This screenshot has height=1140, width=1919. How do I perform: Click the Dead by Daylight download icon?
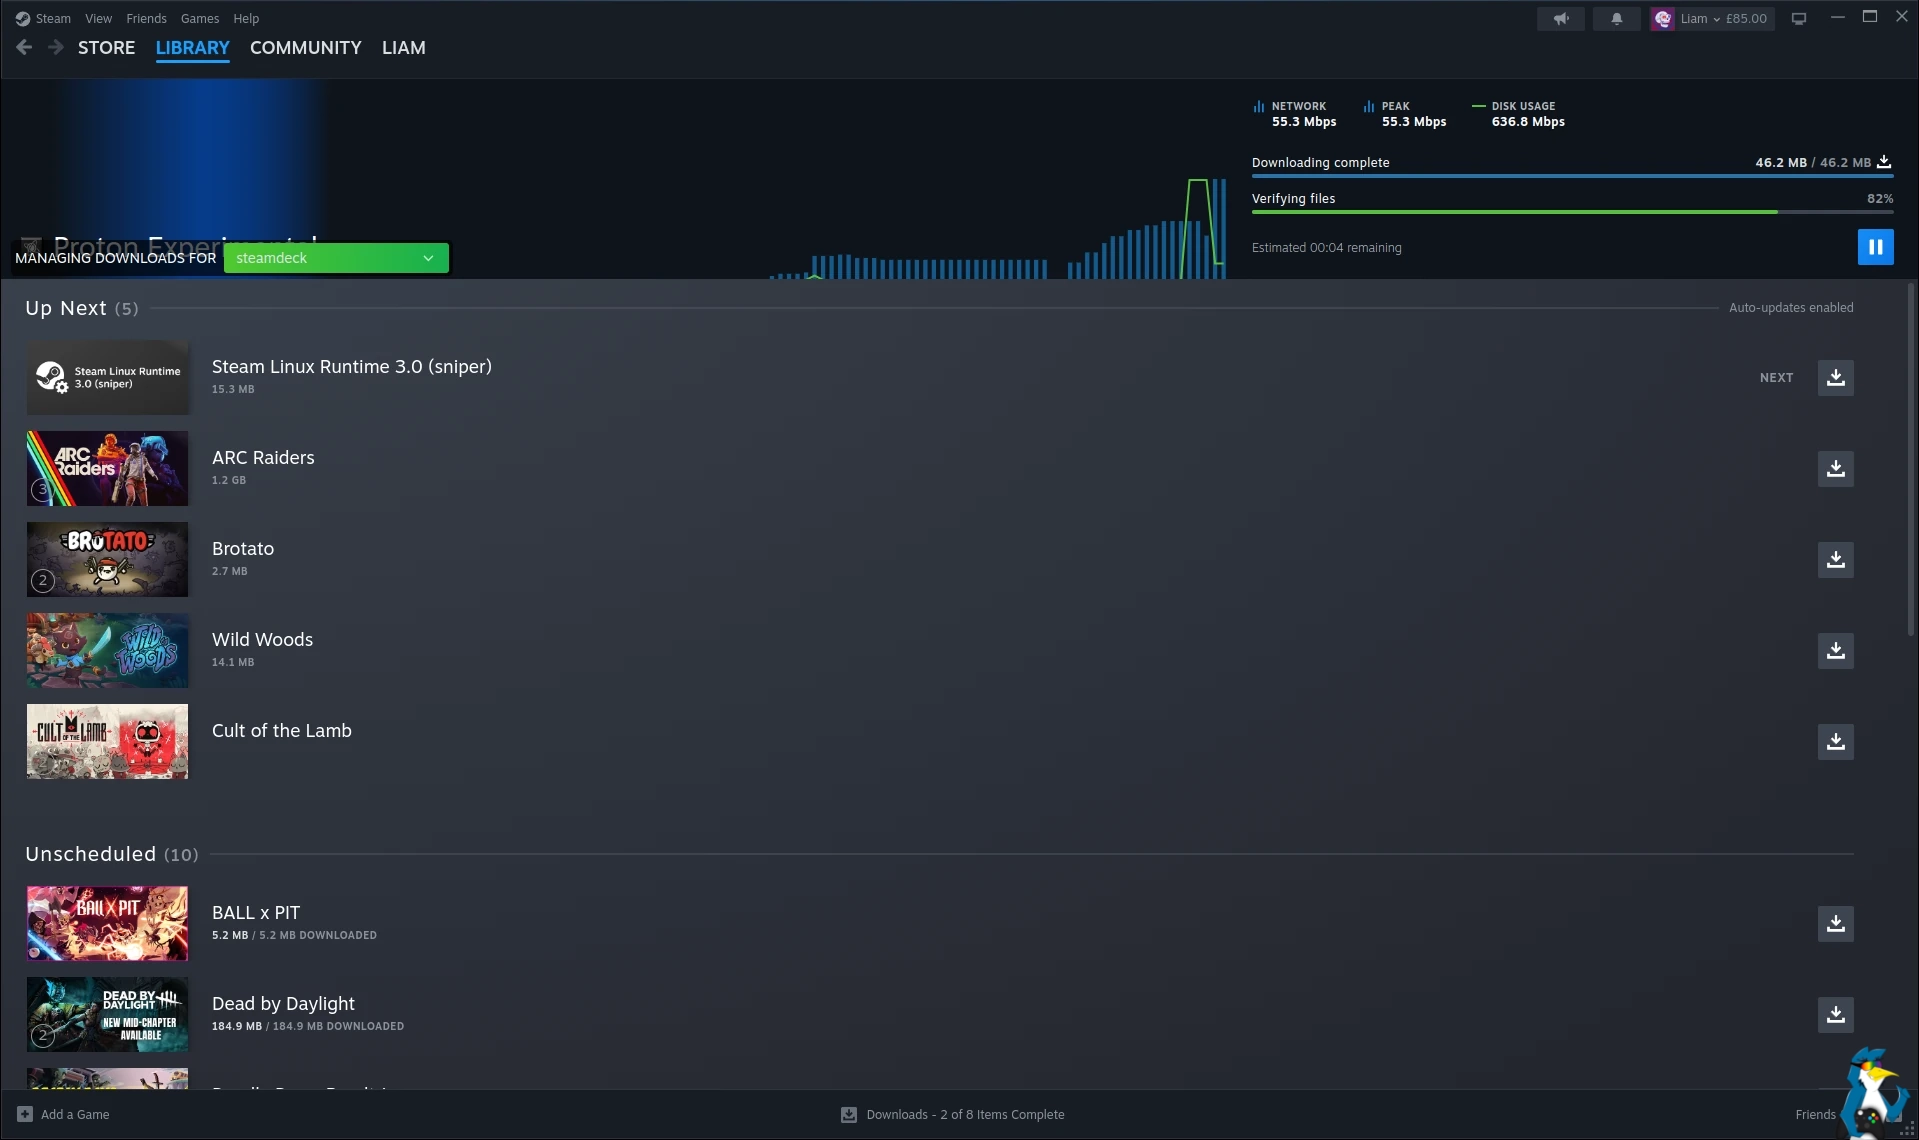coord(1835,1015)
